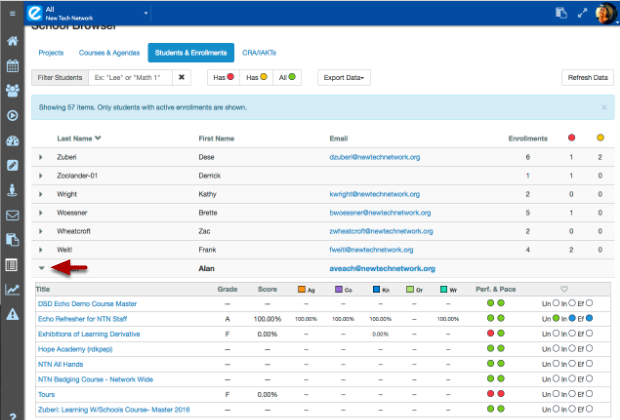Image resolution: width=620 pixels, height=420 pixels.
Task: Open the School Browser list sidebar icon
Action: pos(12,265)
